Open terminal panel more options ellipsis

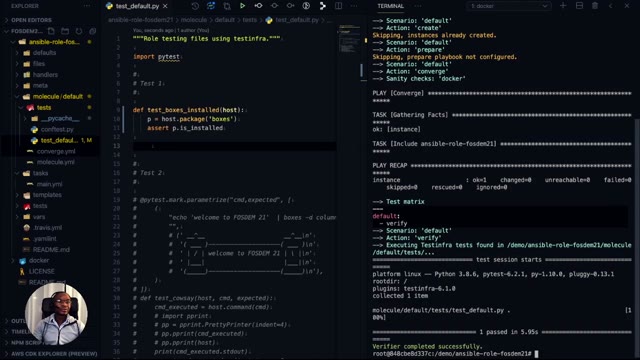click(418, 6)
